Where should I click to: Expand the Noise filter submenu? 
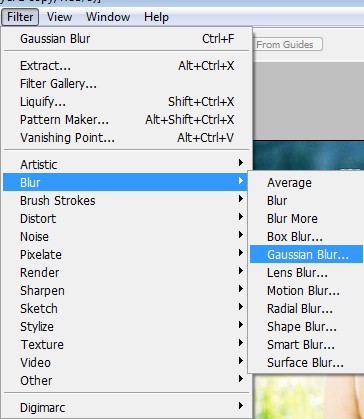point(126,237)
